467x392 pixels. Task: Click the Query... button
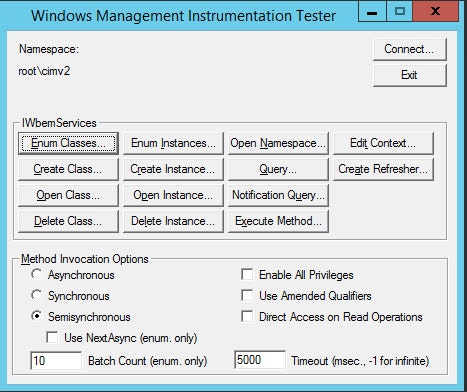(278, 169)
